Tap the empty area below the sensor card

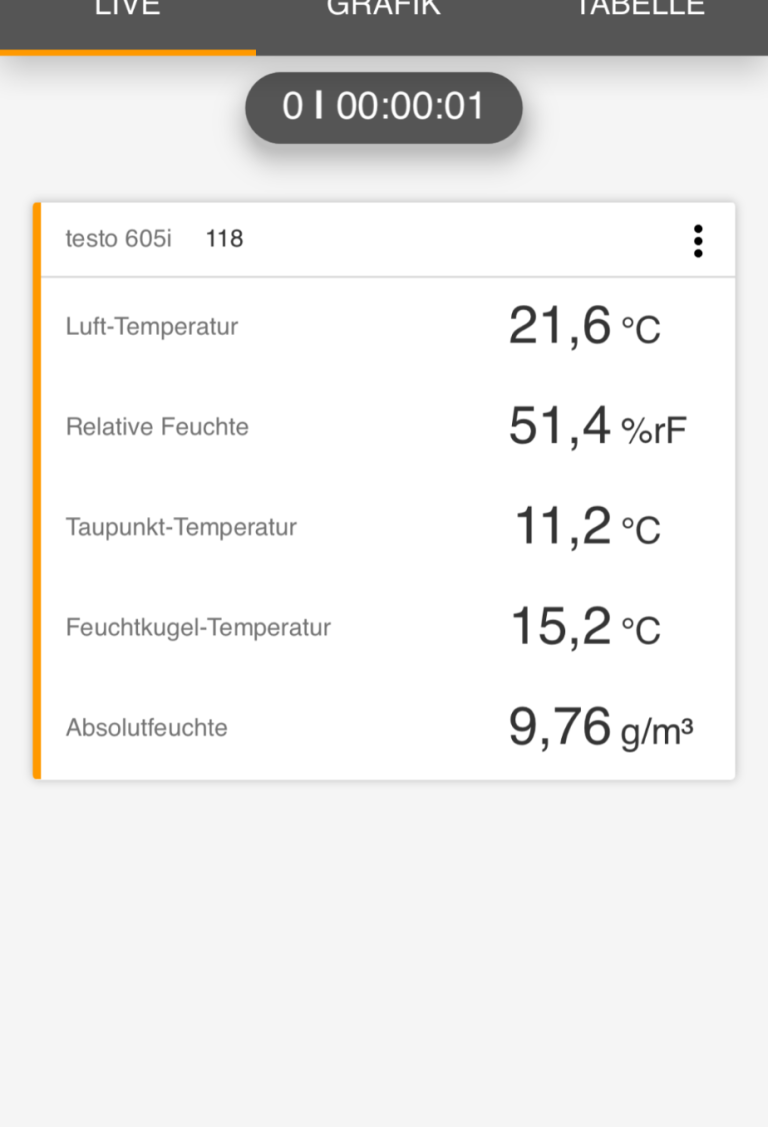(x=384, y=949)
